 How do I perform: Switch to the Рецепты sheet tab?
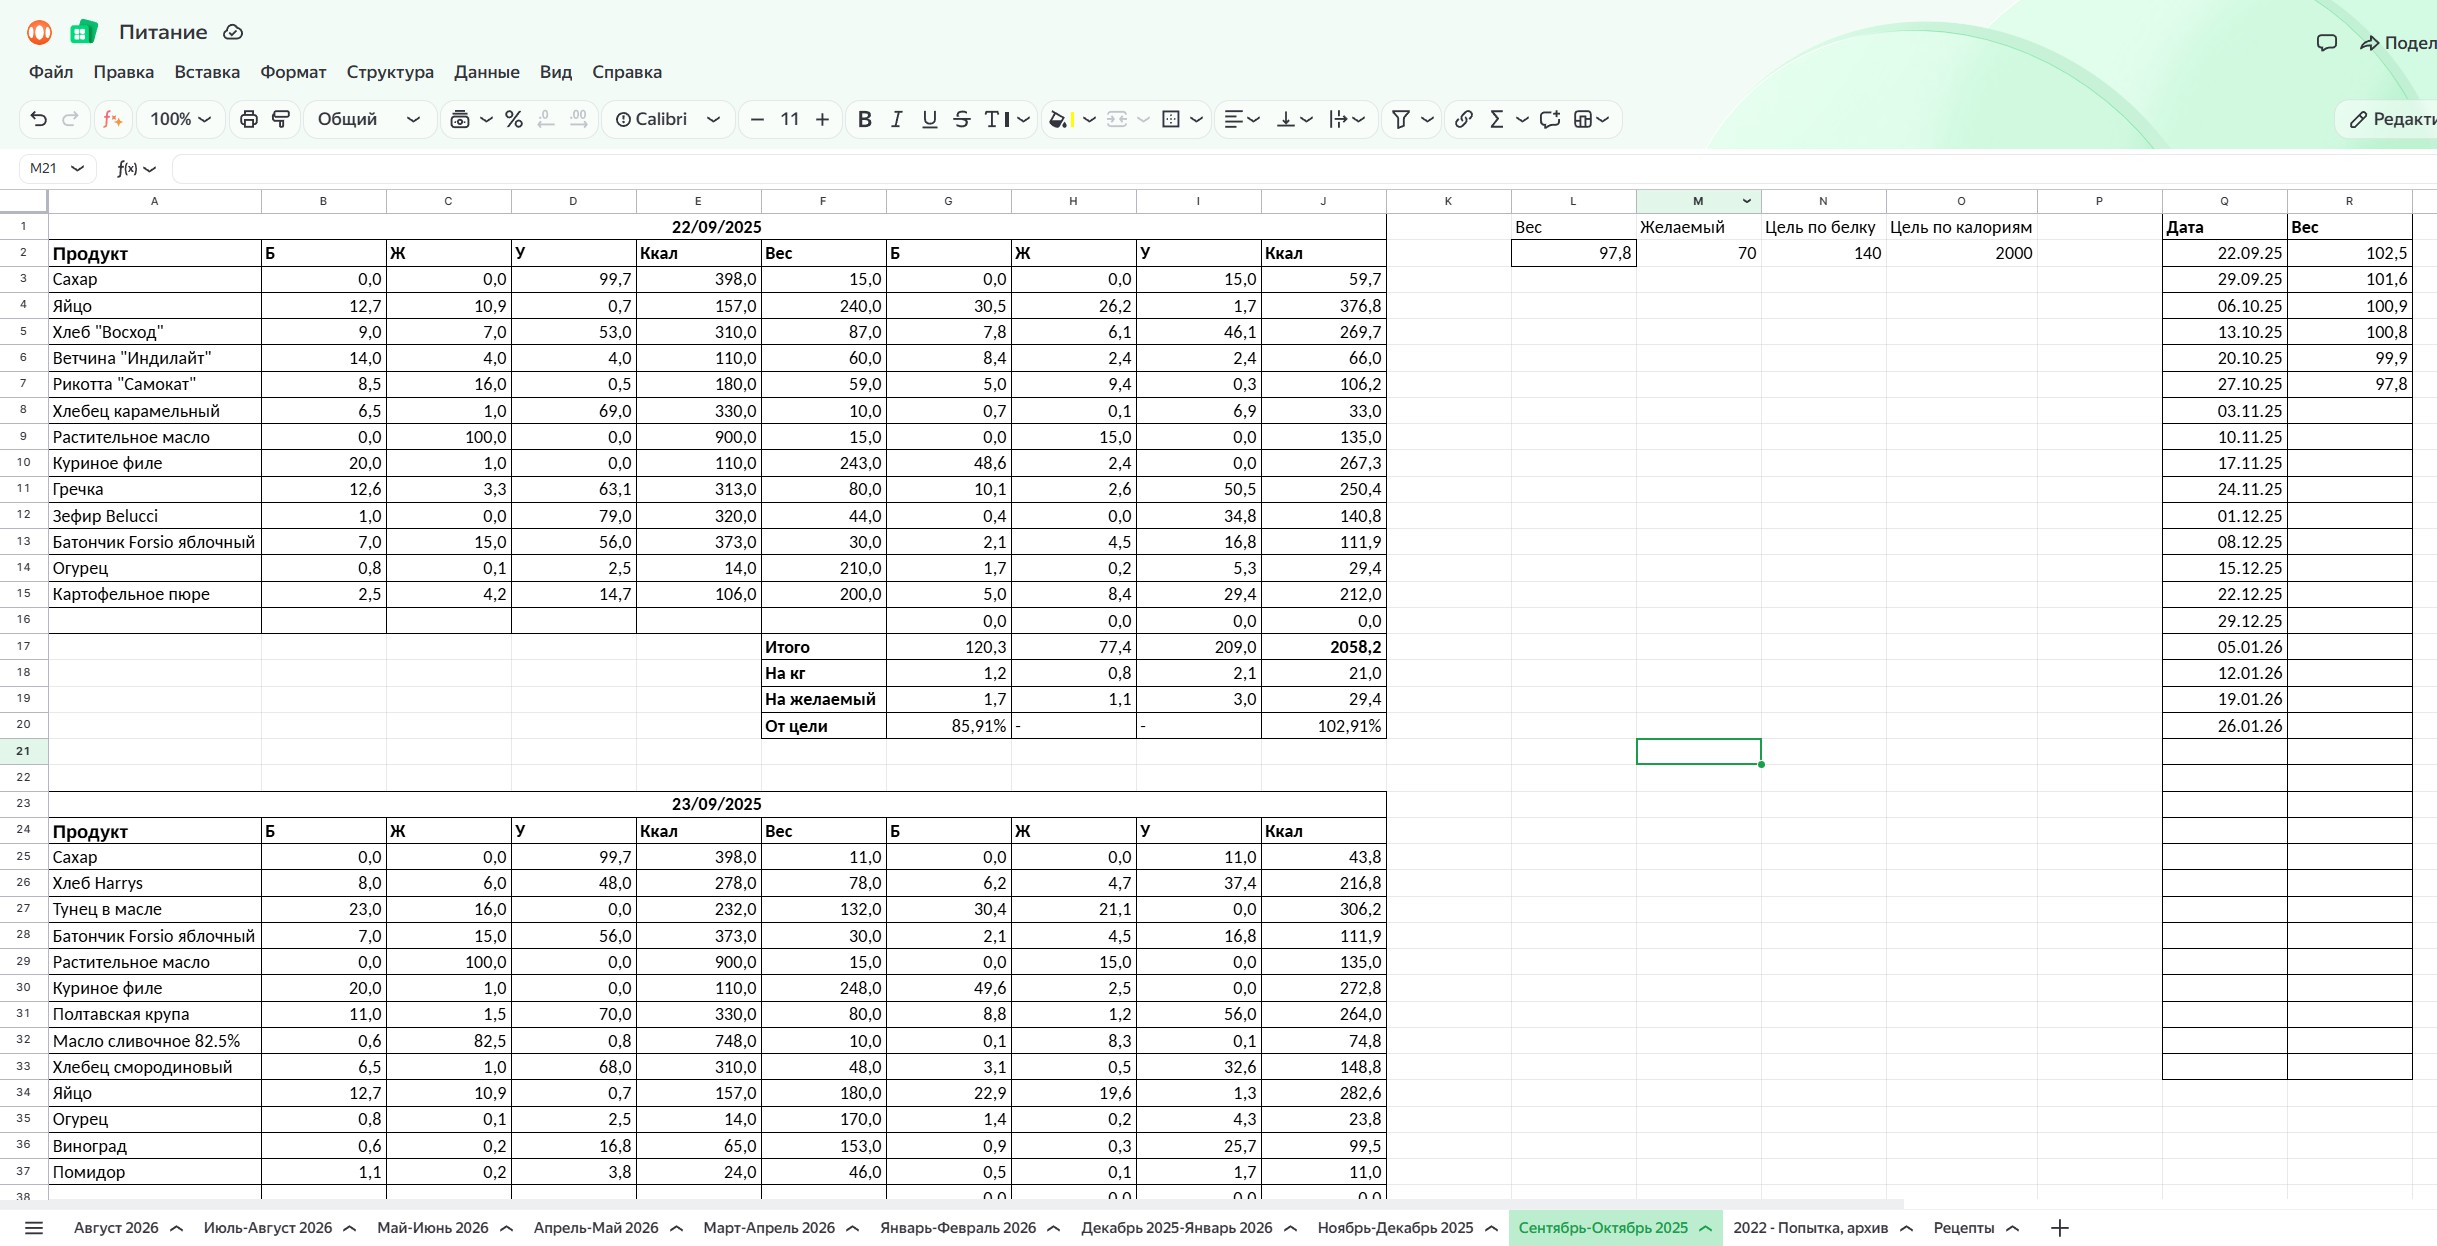point(1964,1228)
